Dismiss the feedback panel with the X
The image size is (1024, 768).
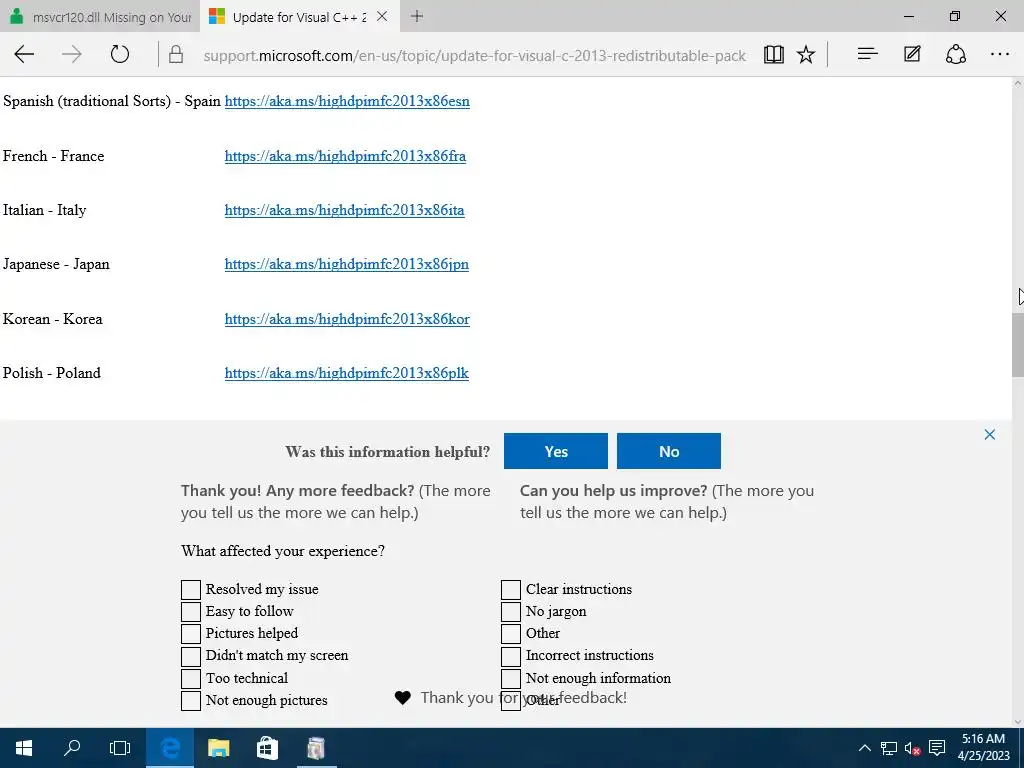pos(990,435)
